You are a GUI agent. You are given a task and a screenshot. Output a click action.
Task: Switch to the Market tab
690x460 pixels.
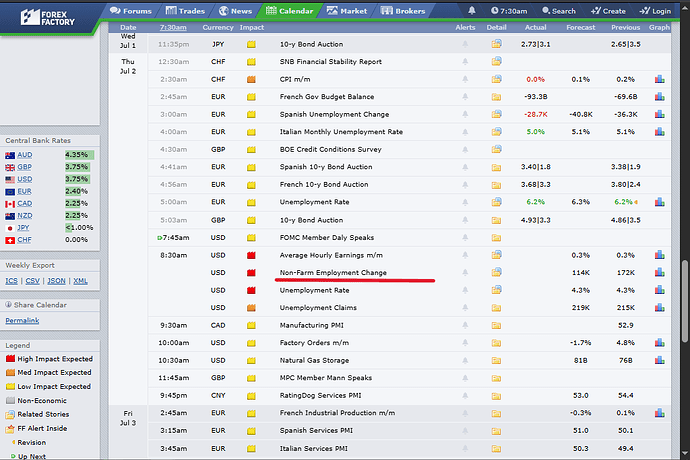[x=347, y=11]
